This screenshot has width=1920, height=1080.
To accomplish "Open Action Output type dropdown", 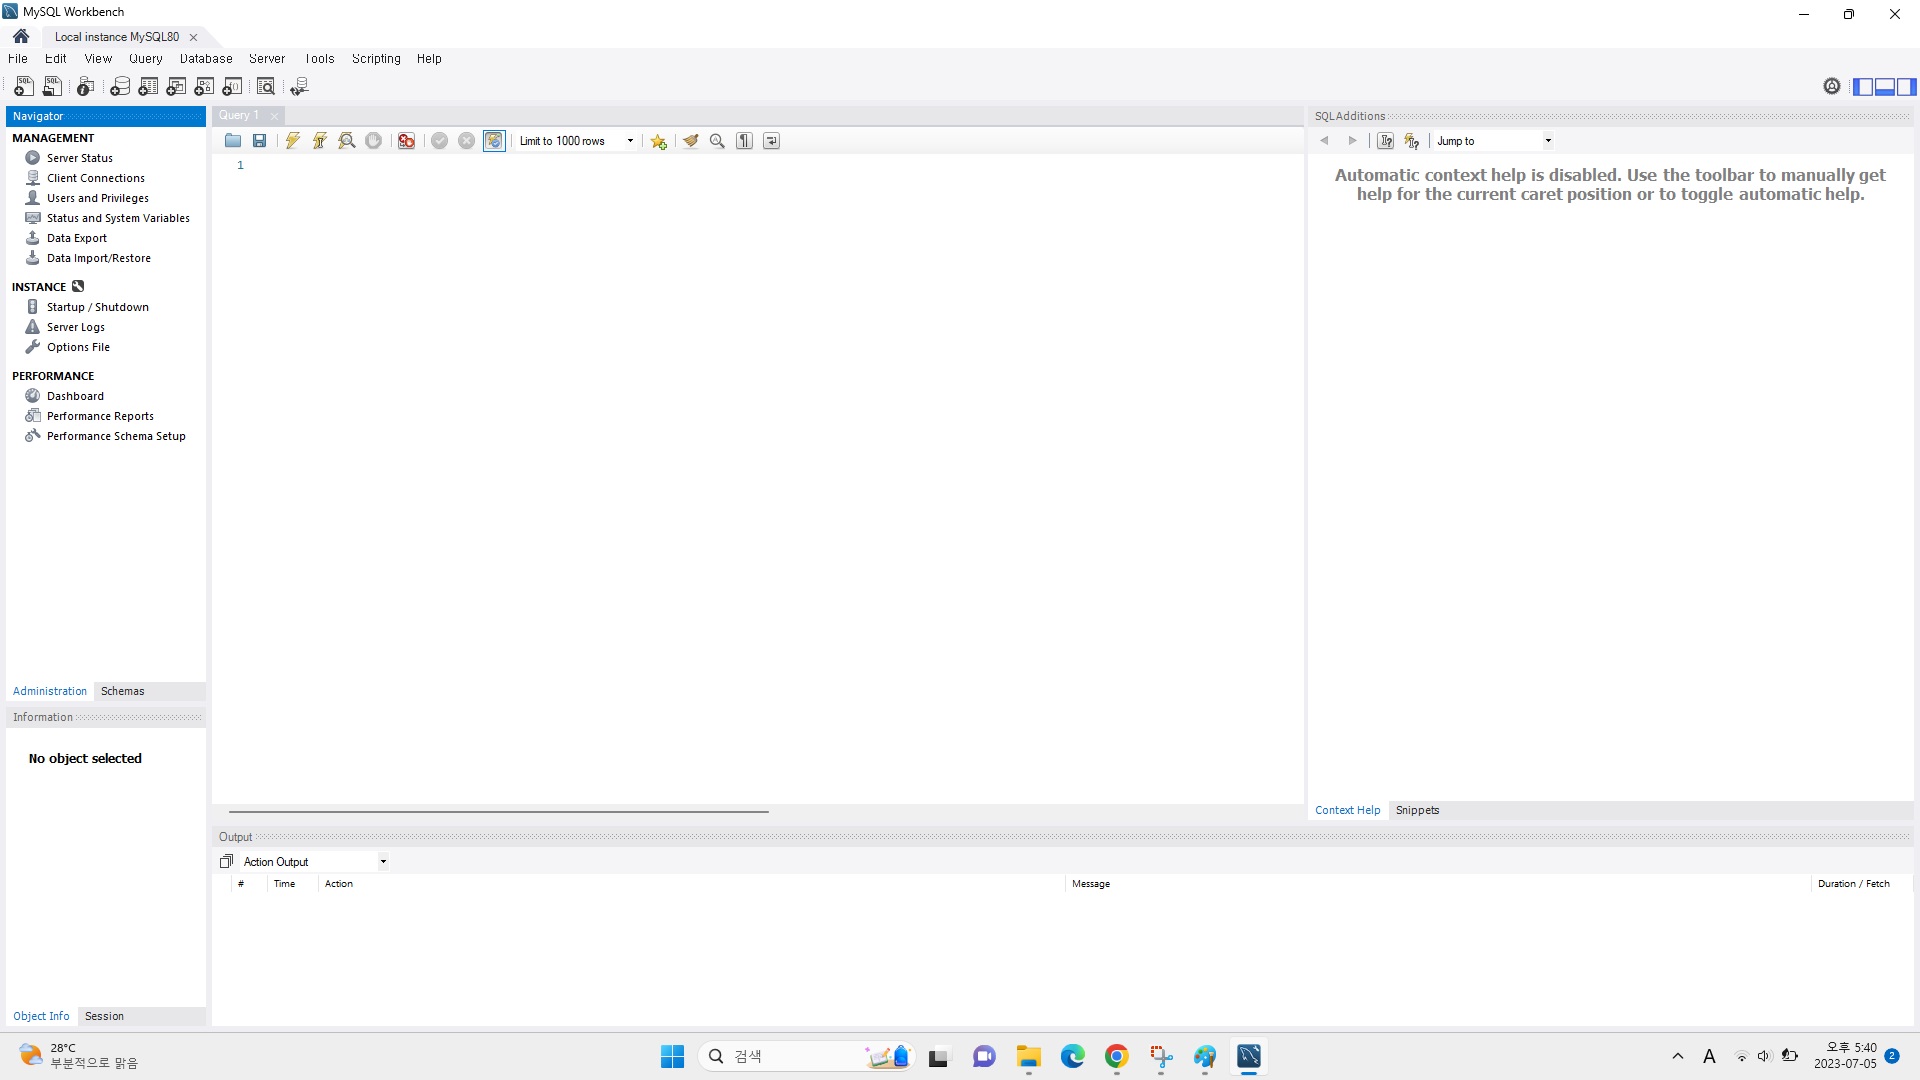I will 314,862.
